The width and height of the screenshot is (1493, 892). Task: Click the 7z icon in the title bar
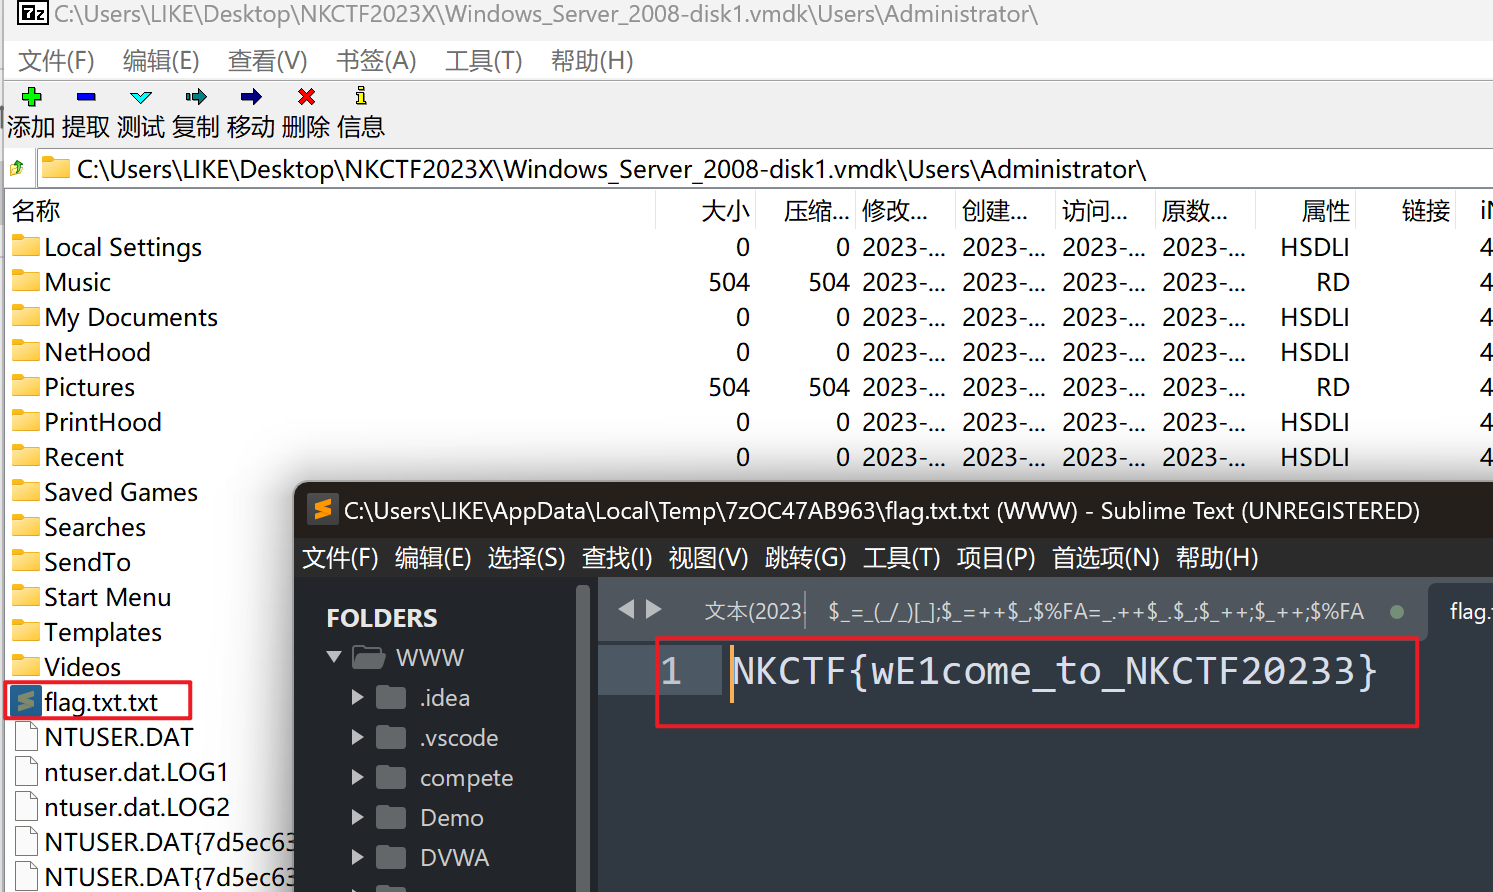point(33,13)
